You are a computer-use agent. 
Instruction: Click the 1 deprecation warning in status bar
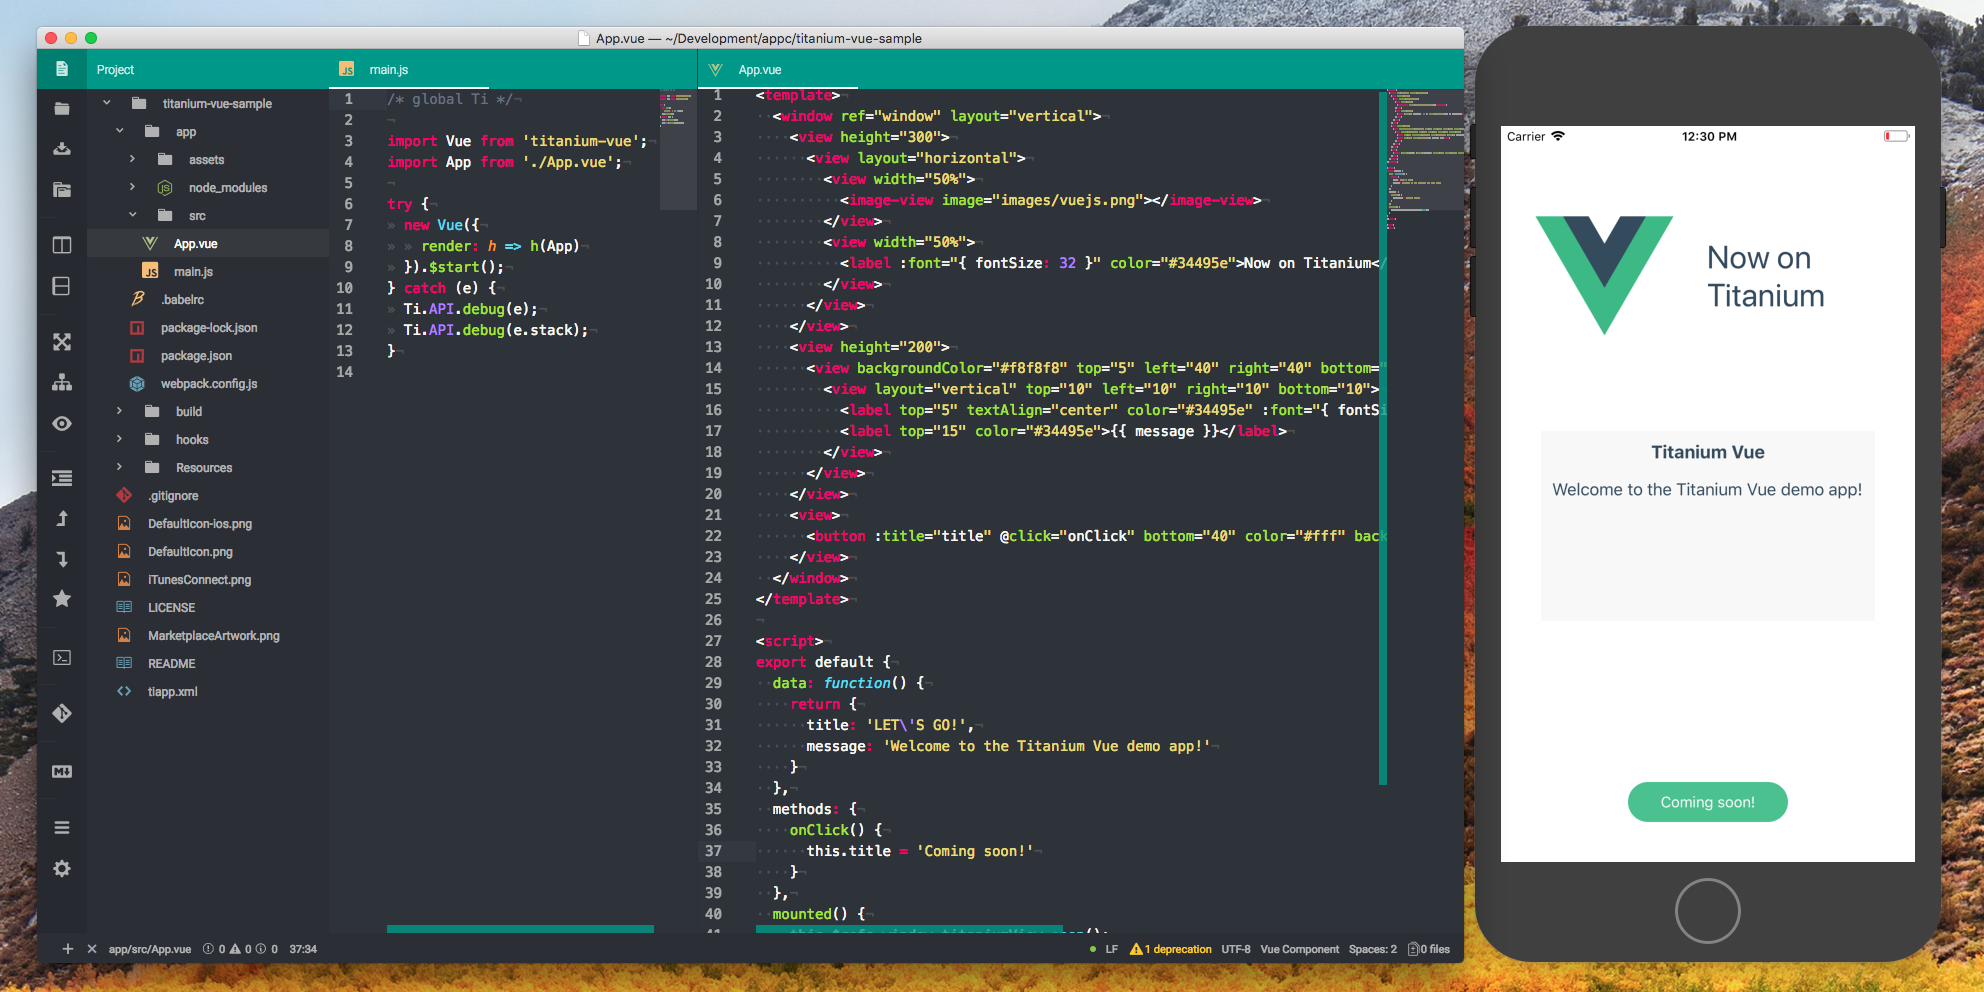(x=1171, y=949)
